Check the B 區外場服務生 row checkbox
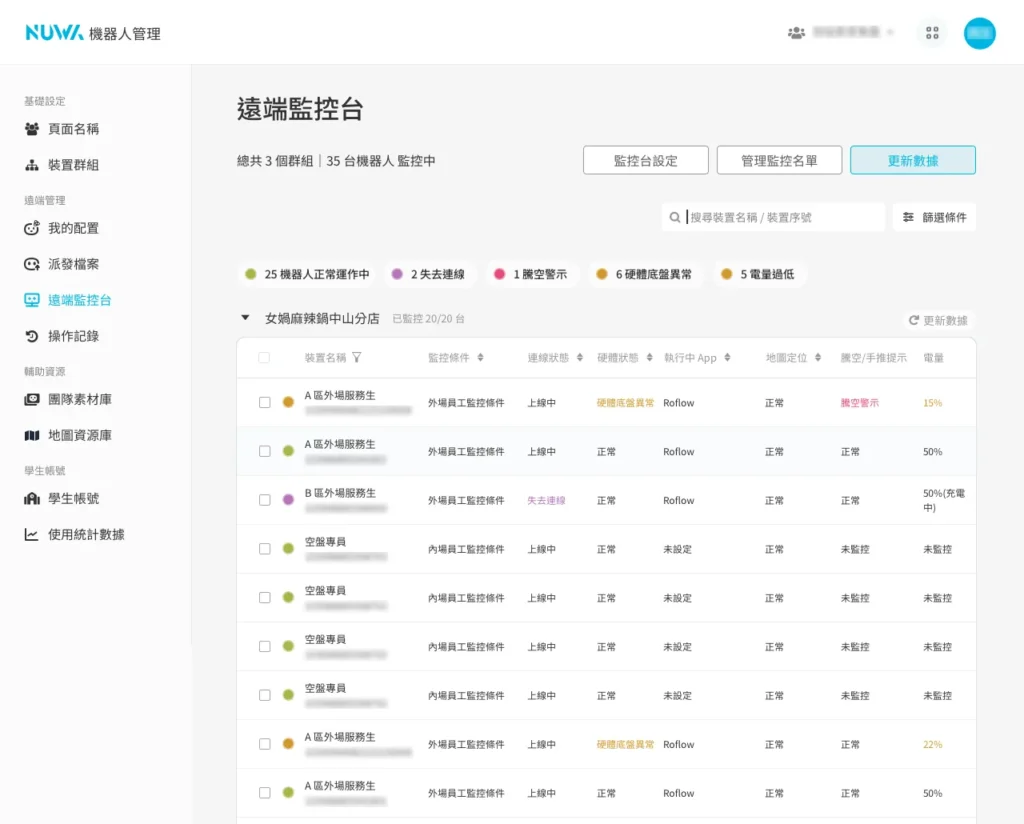The width and height of the screenshot is (1024, 824). (265, 500)
